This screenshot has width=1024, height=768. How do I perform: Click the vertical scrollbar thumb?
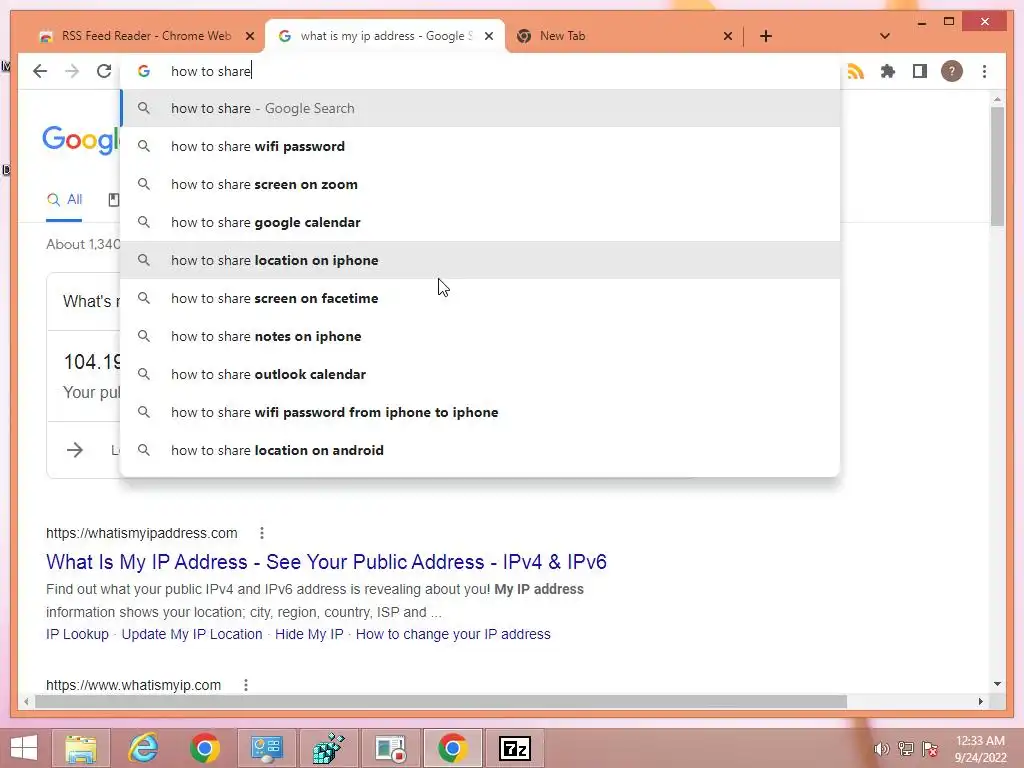[x=997, y=166]
